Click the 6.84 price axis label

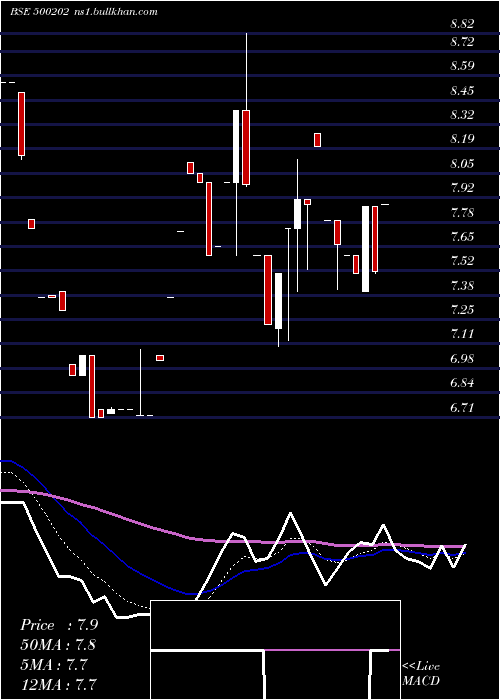tap(462, 383)
